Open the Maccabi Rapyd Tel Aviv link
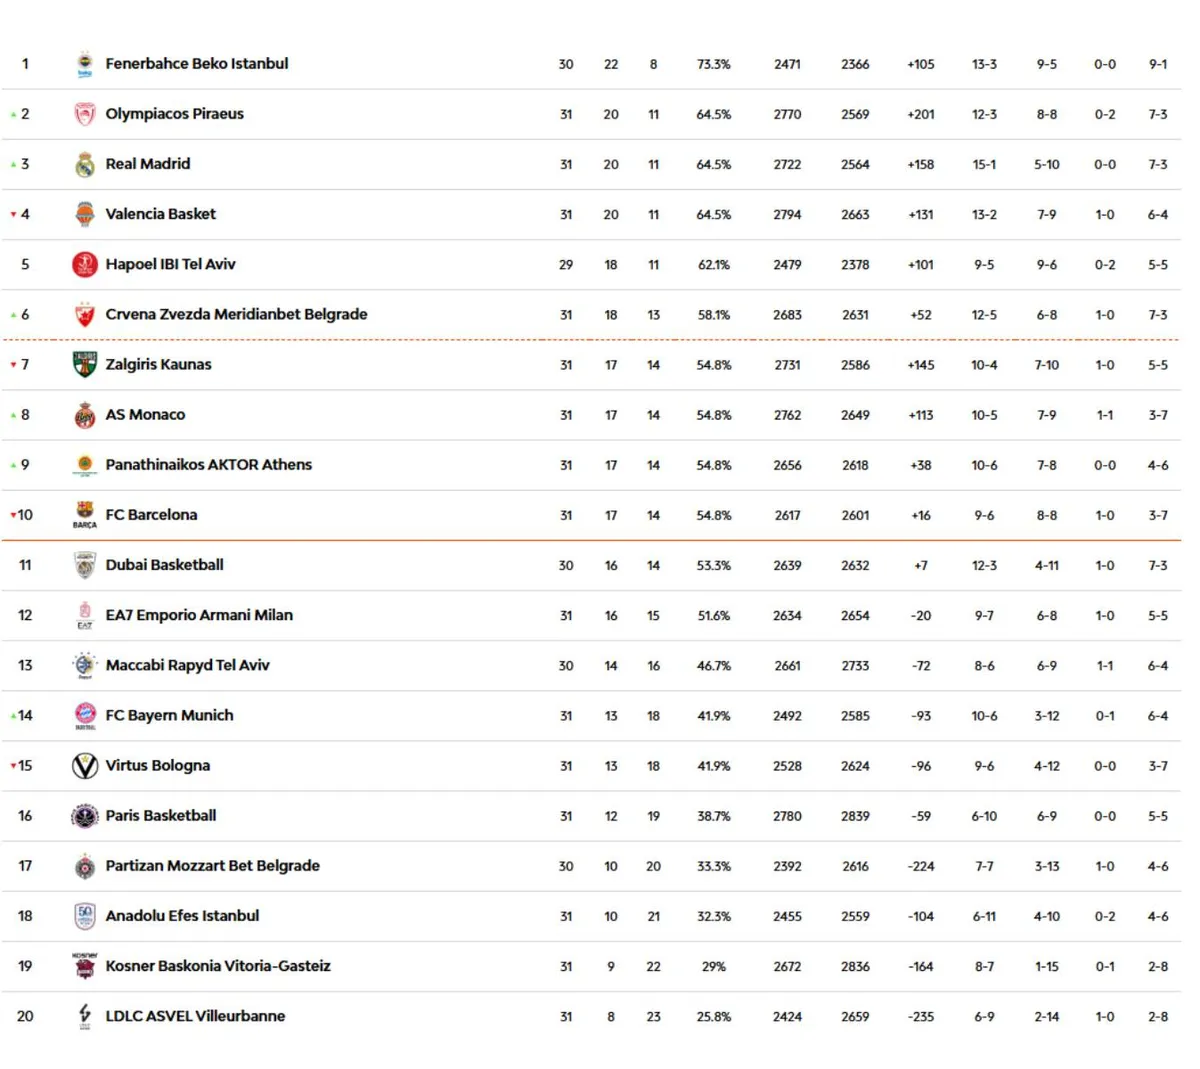 pyautogui.click(x=187, y=665)
